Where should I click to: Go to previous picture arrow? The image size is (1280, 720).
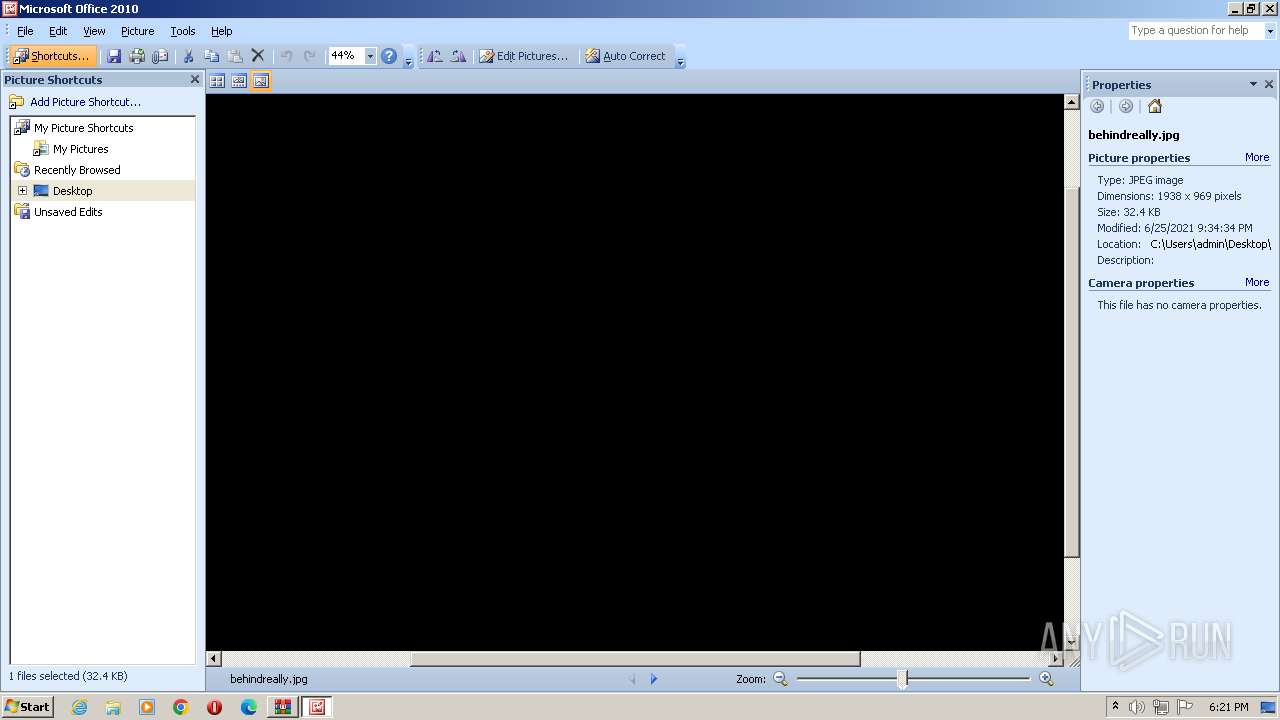pyautogui.click(x=632, y=679)
